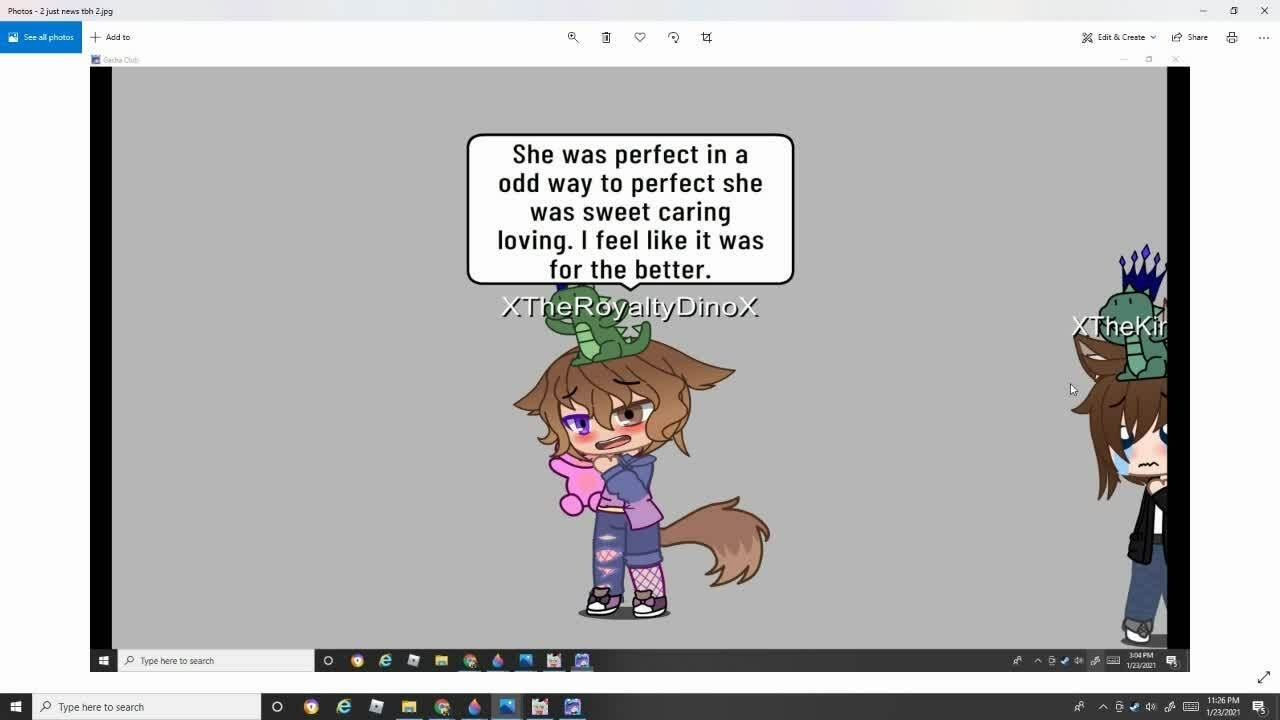Click See all photos button
Screen dimensions: 1280x720
[41, 37]
